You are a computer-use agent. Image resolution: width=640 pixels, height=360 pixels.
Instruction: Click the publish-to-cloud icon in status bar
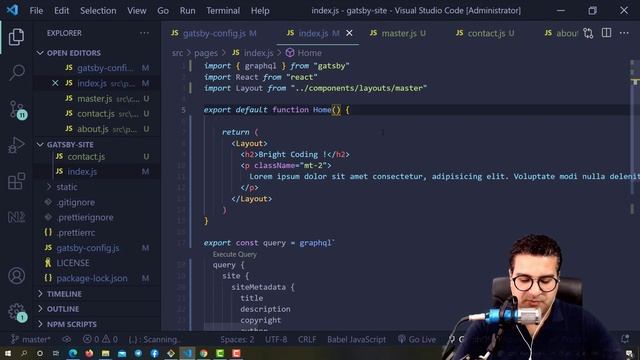[x=67, y=339]
